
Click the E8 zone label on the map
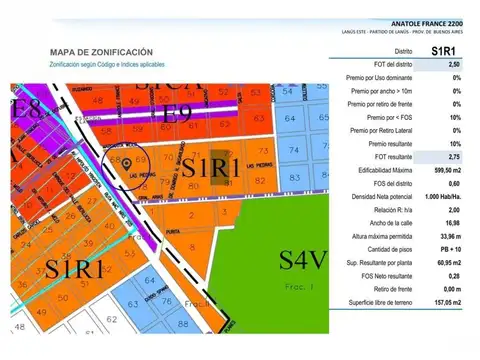26,108
